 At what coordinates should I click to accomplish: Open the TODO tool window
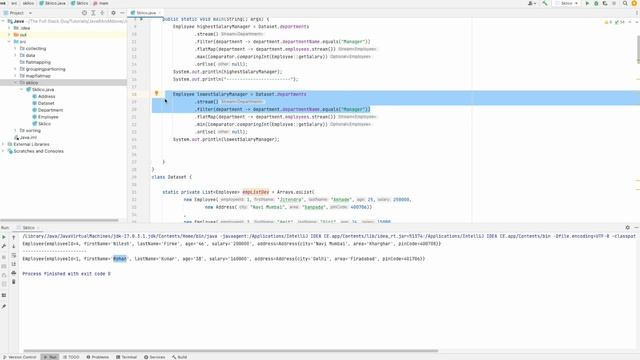(71, 357)
